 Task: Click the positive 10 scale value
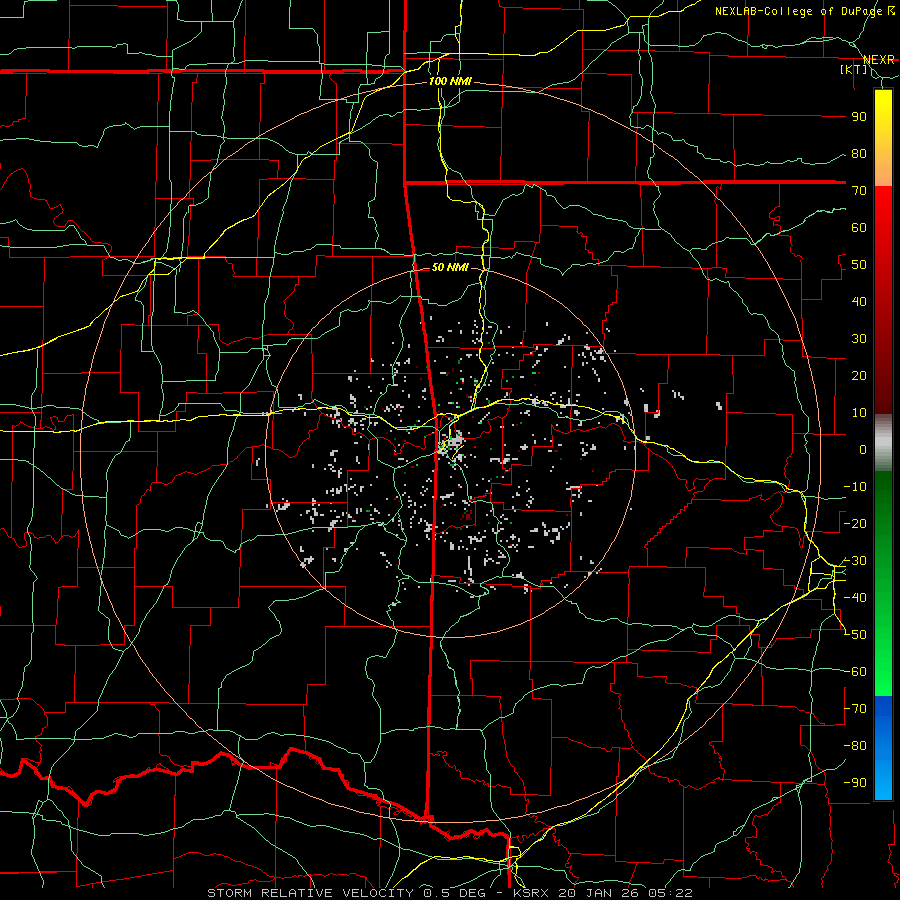click(x=859, y=413)
